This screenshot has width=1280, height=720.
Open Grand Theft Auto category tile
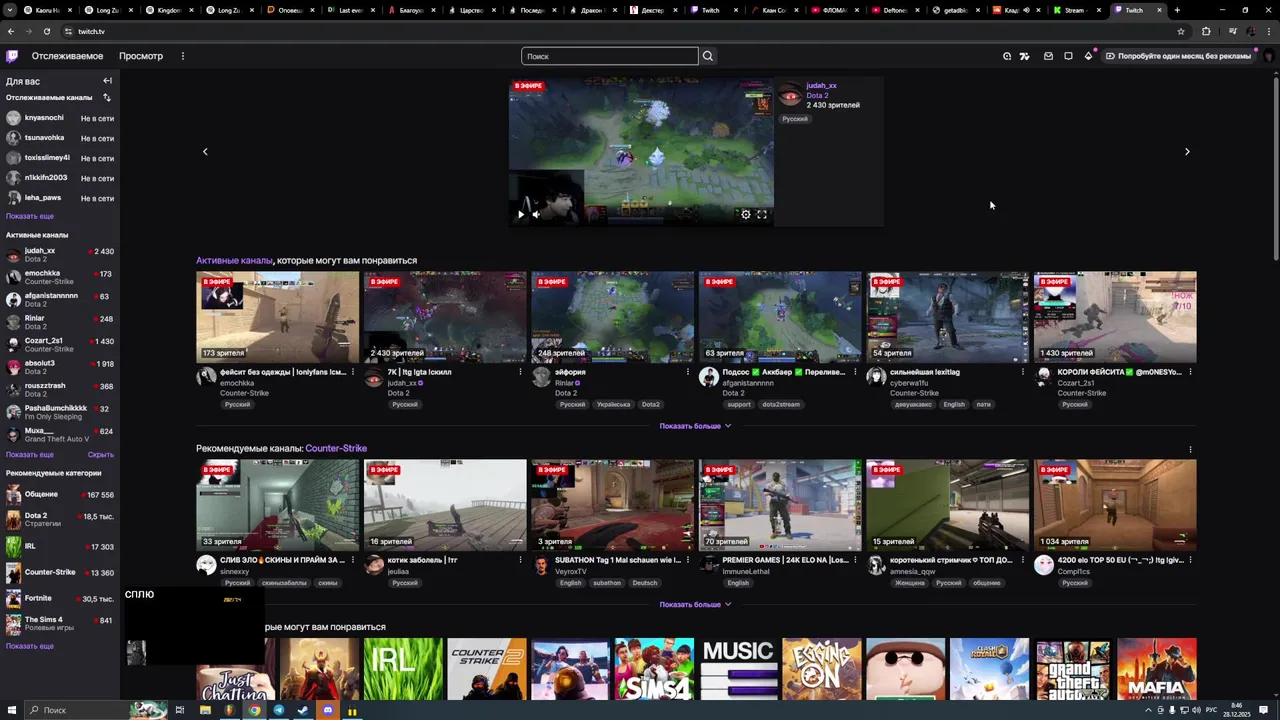coord(1073,669)
